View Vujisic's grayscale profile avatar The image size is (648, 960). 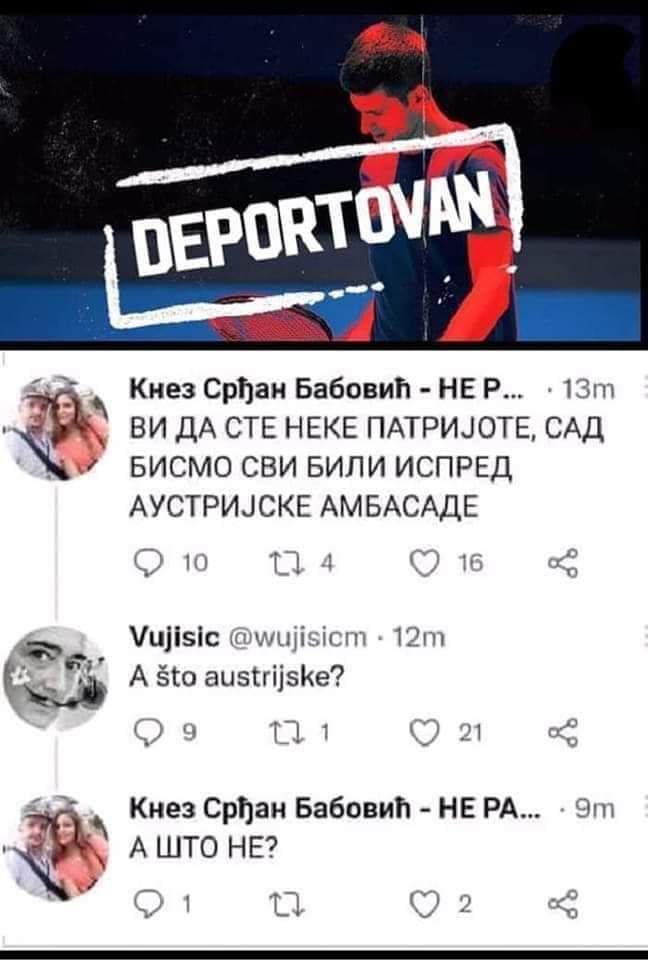(x=56, y=678)
